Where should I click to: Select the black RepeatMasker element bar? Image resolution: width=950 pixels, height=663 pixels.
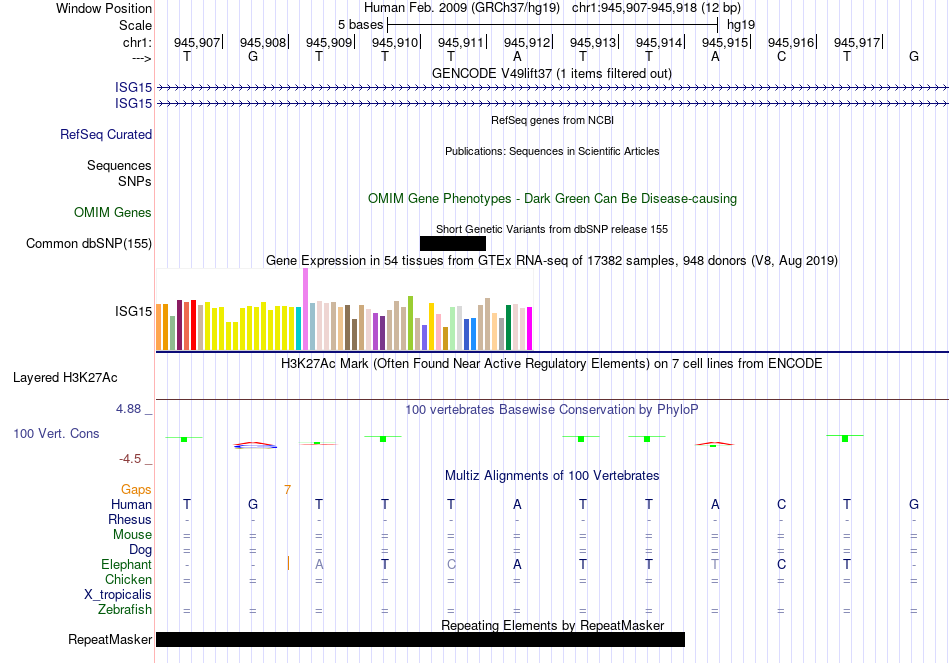(420, 639)
